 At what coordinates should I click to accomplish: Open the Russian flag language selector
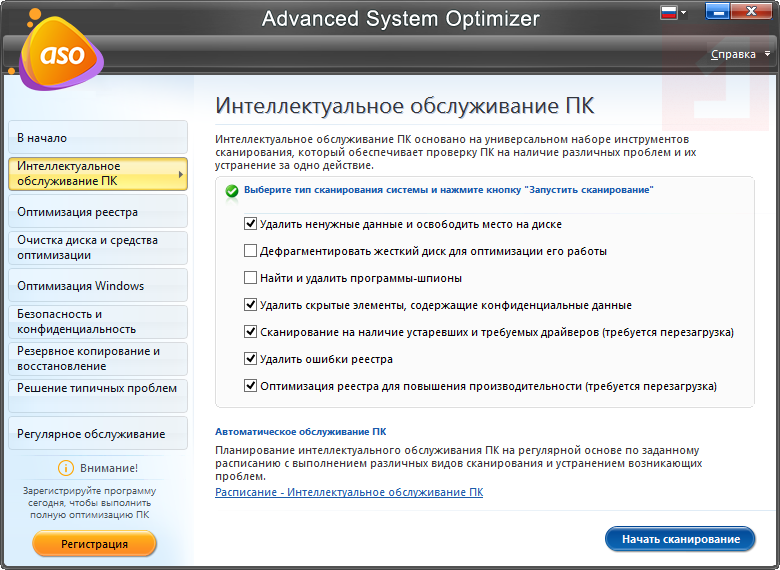(673, 12)
